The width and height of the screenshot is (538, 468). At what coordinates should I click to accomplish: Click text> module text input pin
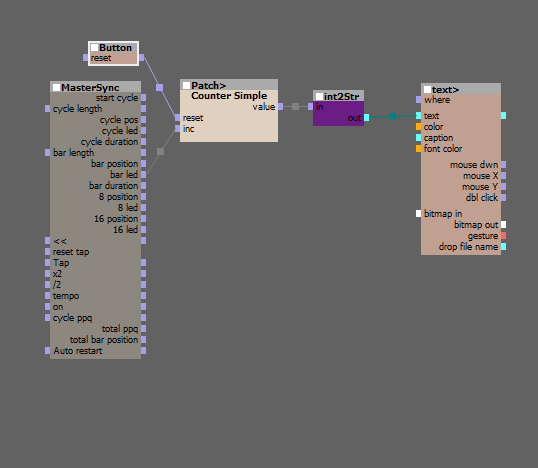click(x=418, y=116)
